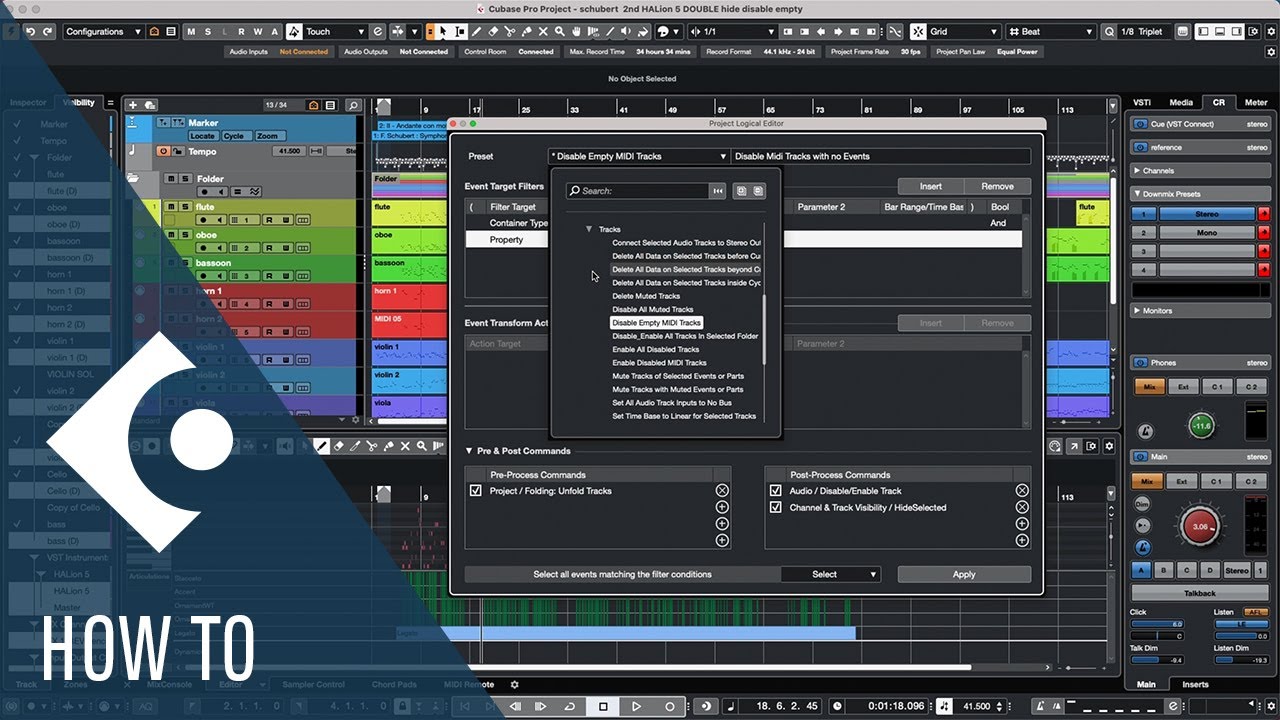The width and height of the screenshot is (1280, 720).
Task: Expand the Monitors section in Control Room
Action: click(x=1137, y=311)
